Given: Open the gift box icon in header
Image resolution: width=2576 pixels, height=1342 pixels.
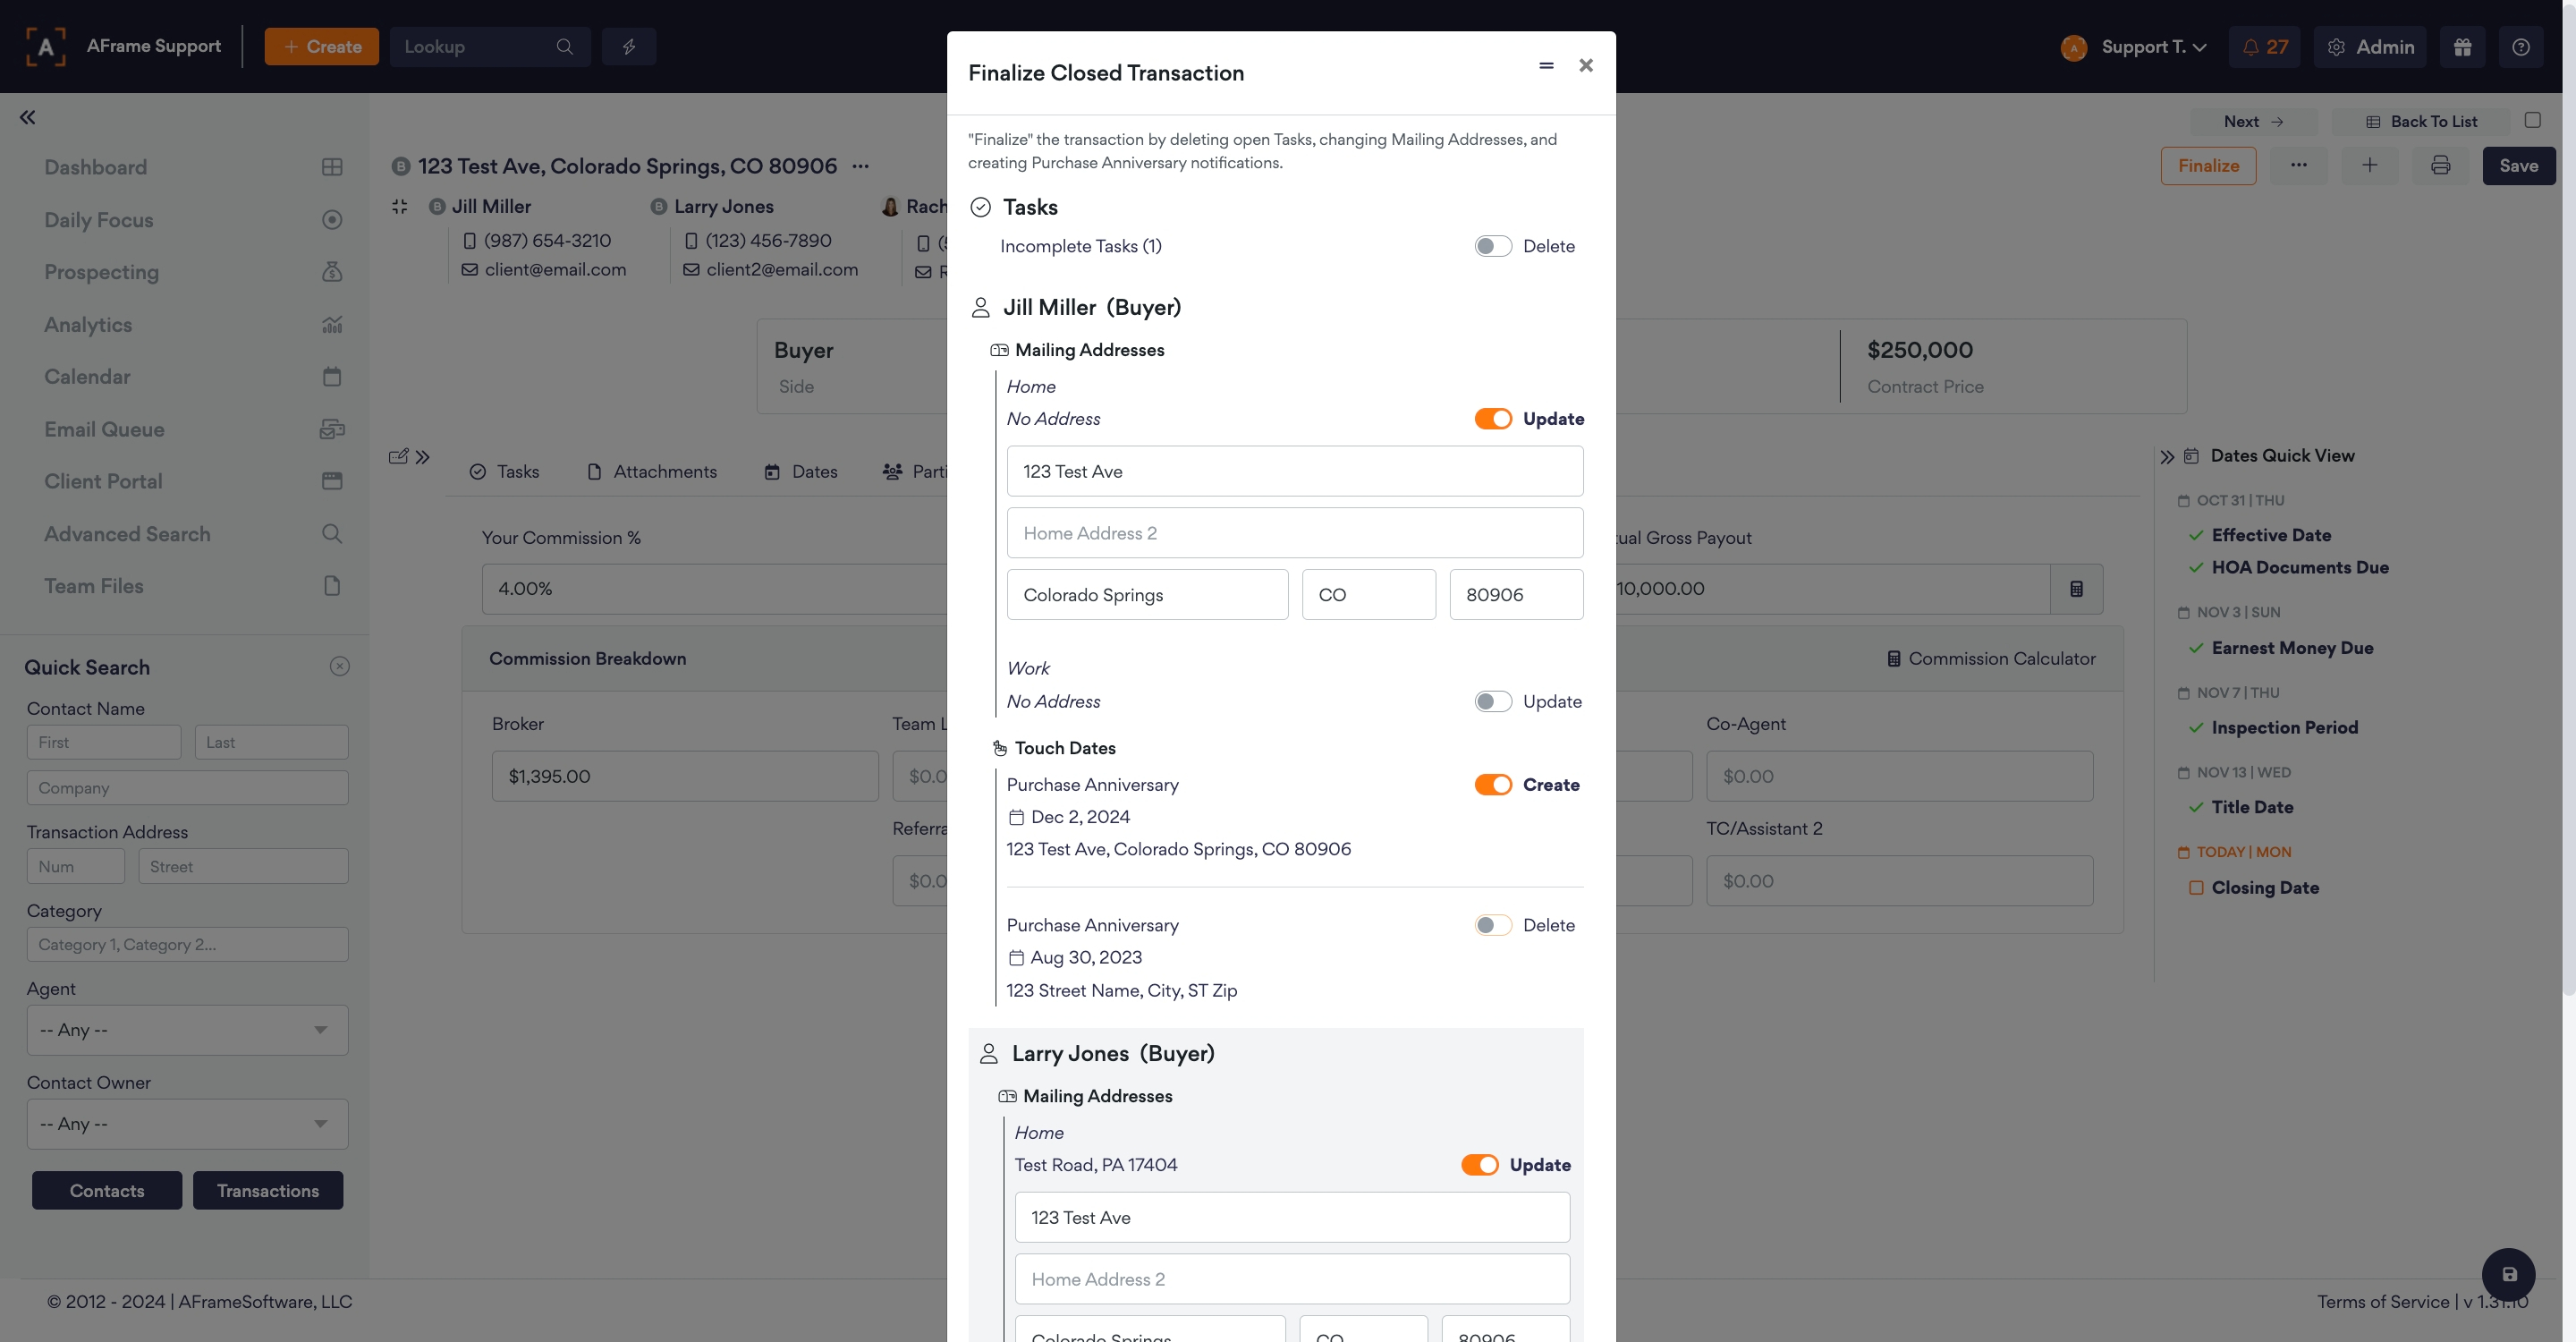Looking at the screenshot, I should (x=2462, y=47).
